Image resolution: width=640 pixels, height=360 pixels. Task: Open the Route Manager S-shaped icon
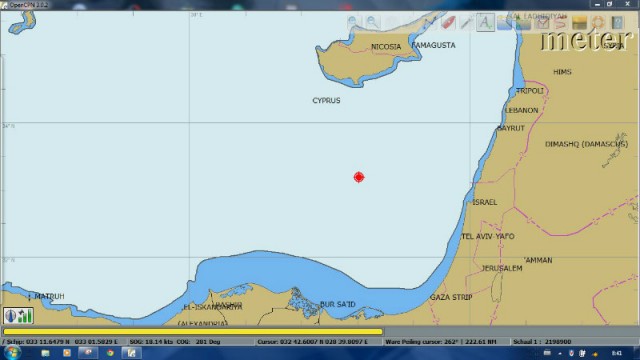(x=561, y=22)
